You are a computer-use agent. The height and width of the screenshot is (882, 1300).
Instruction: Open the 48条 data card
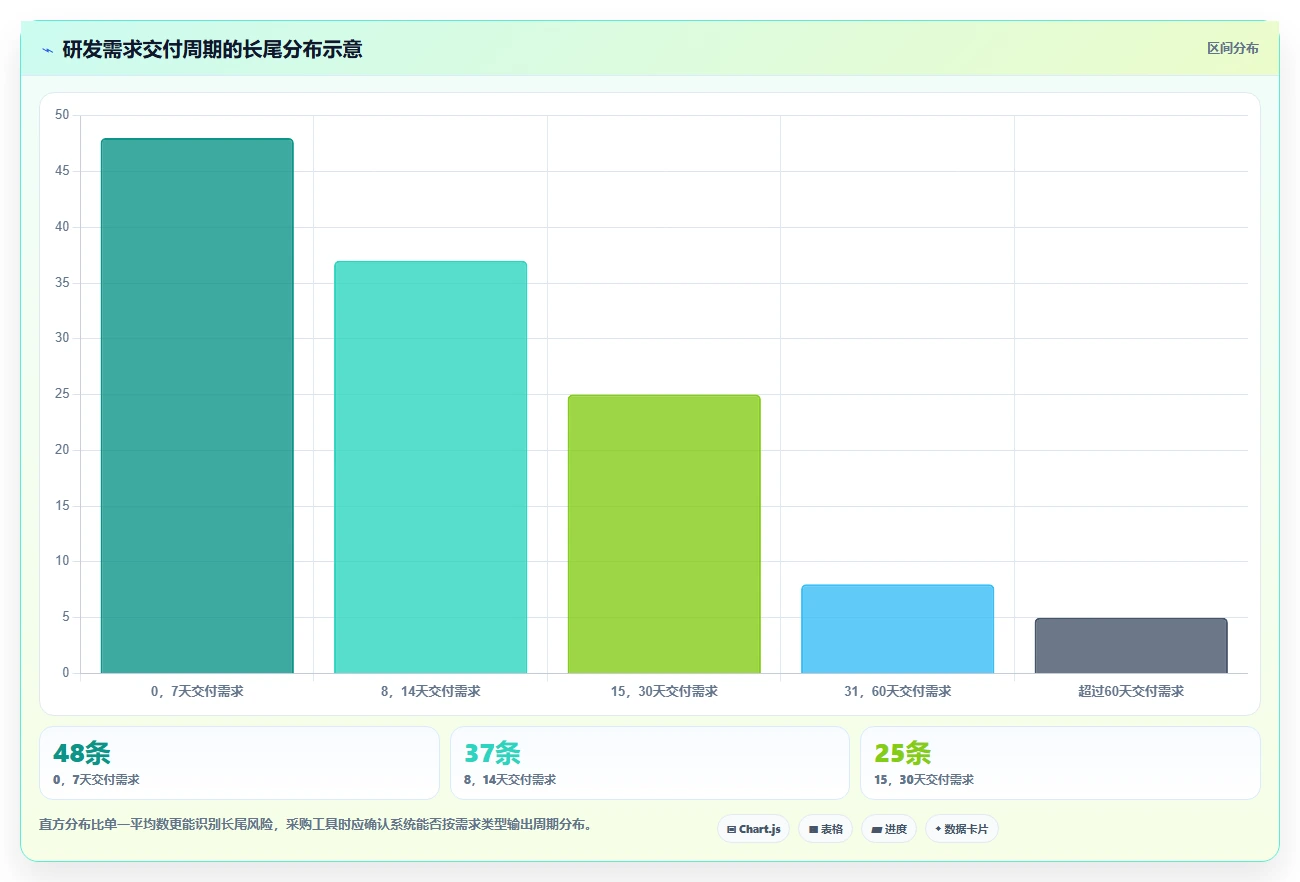click(239, 763)
